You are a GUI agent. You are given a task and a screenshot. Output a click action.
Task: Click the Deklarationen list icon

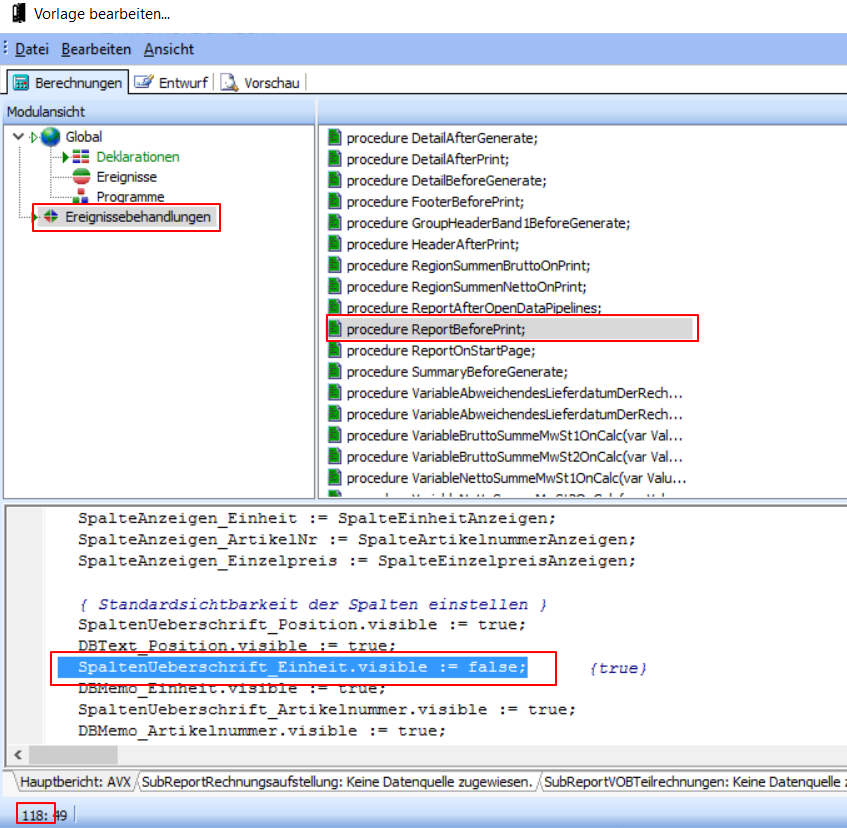point(80,157)
